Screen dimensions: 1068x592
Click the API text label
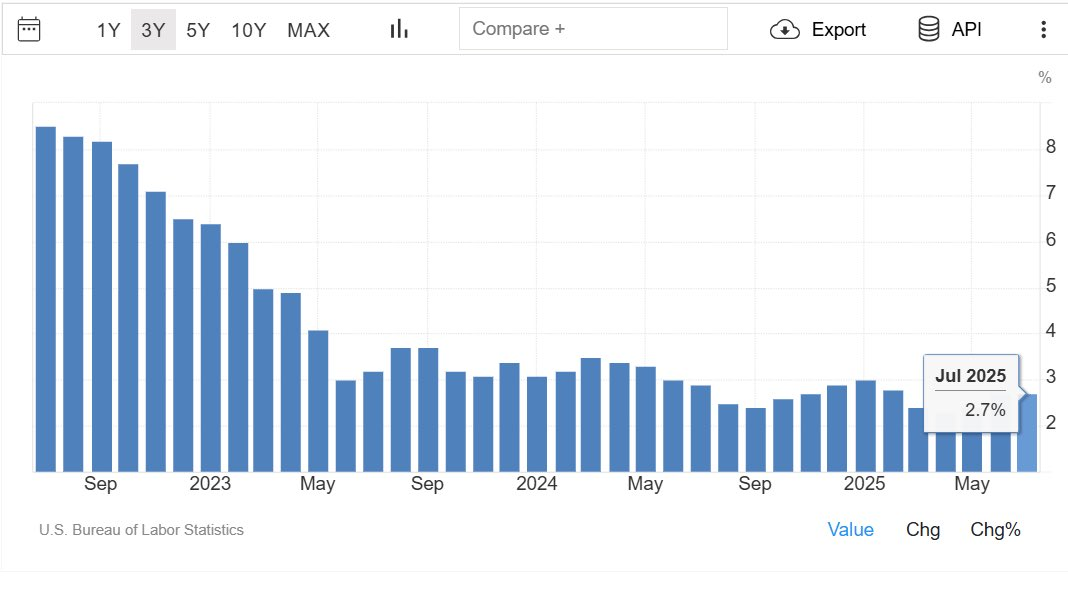967,29
